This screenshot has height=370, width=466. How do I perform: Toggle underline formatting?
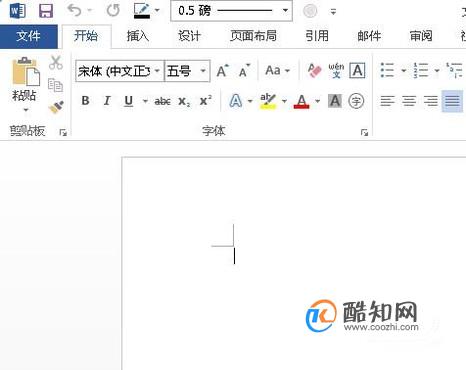129,101
